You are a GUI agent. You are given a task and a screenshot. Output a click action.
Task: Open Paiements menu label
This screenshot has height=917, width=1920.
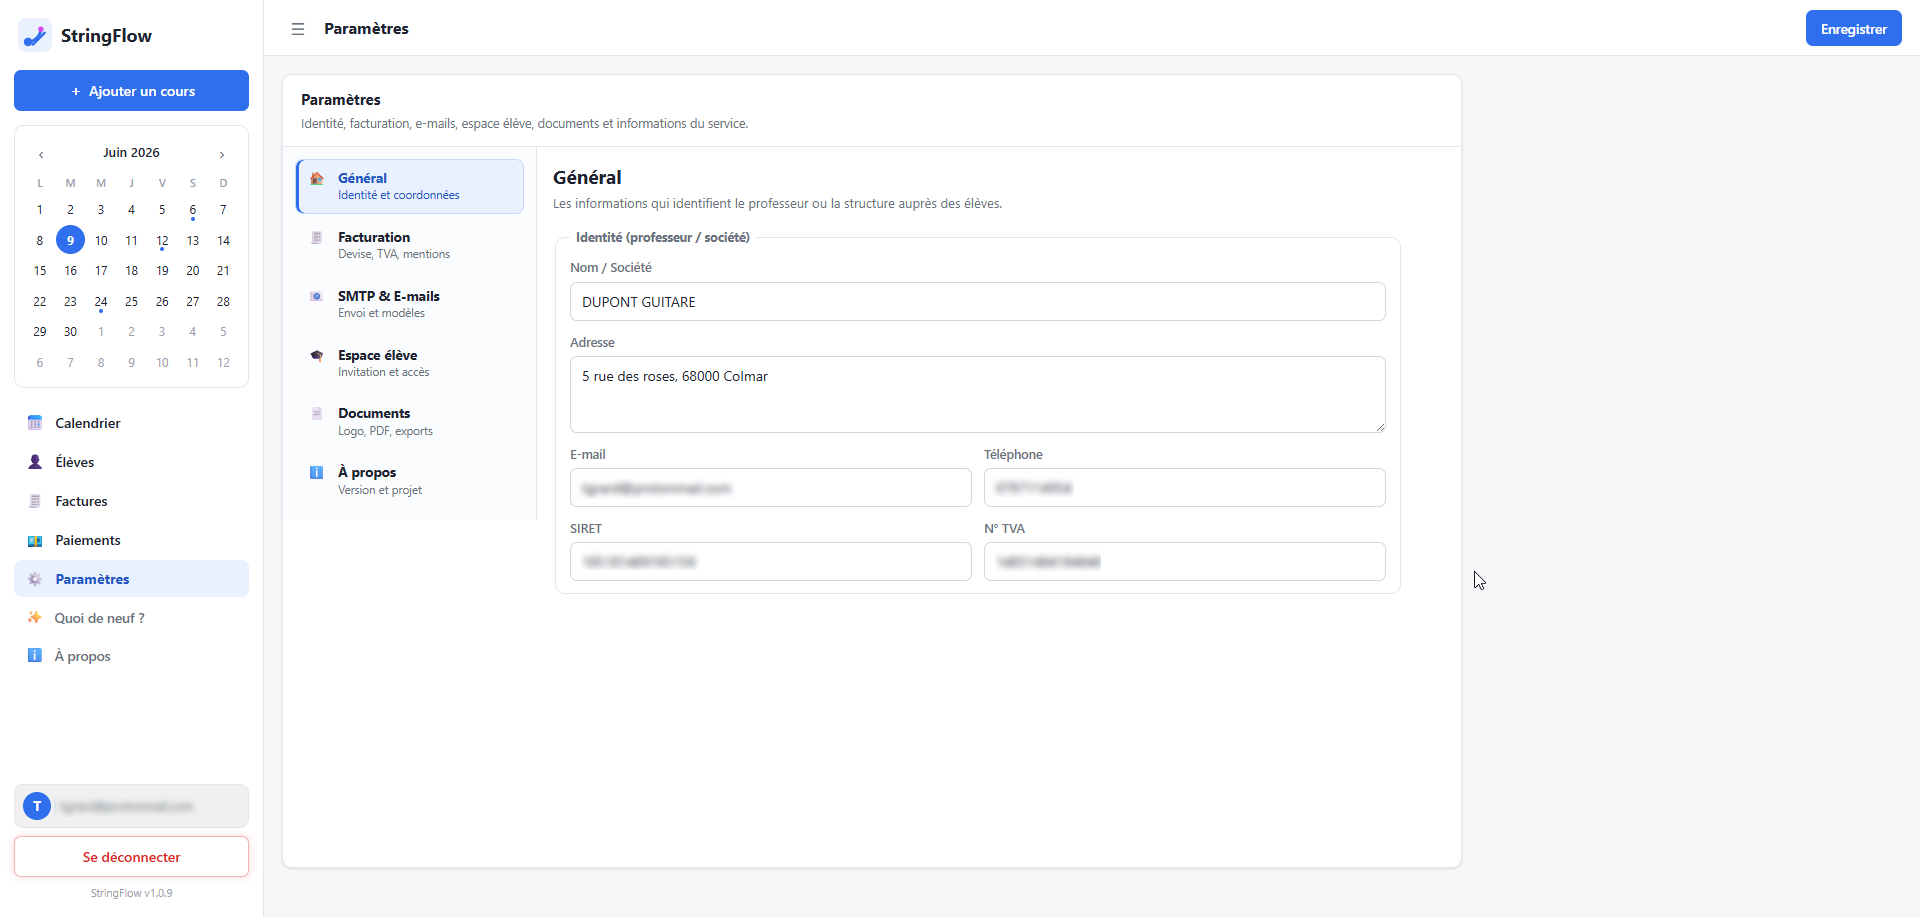click(88, 540)
